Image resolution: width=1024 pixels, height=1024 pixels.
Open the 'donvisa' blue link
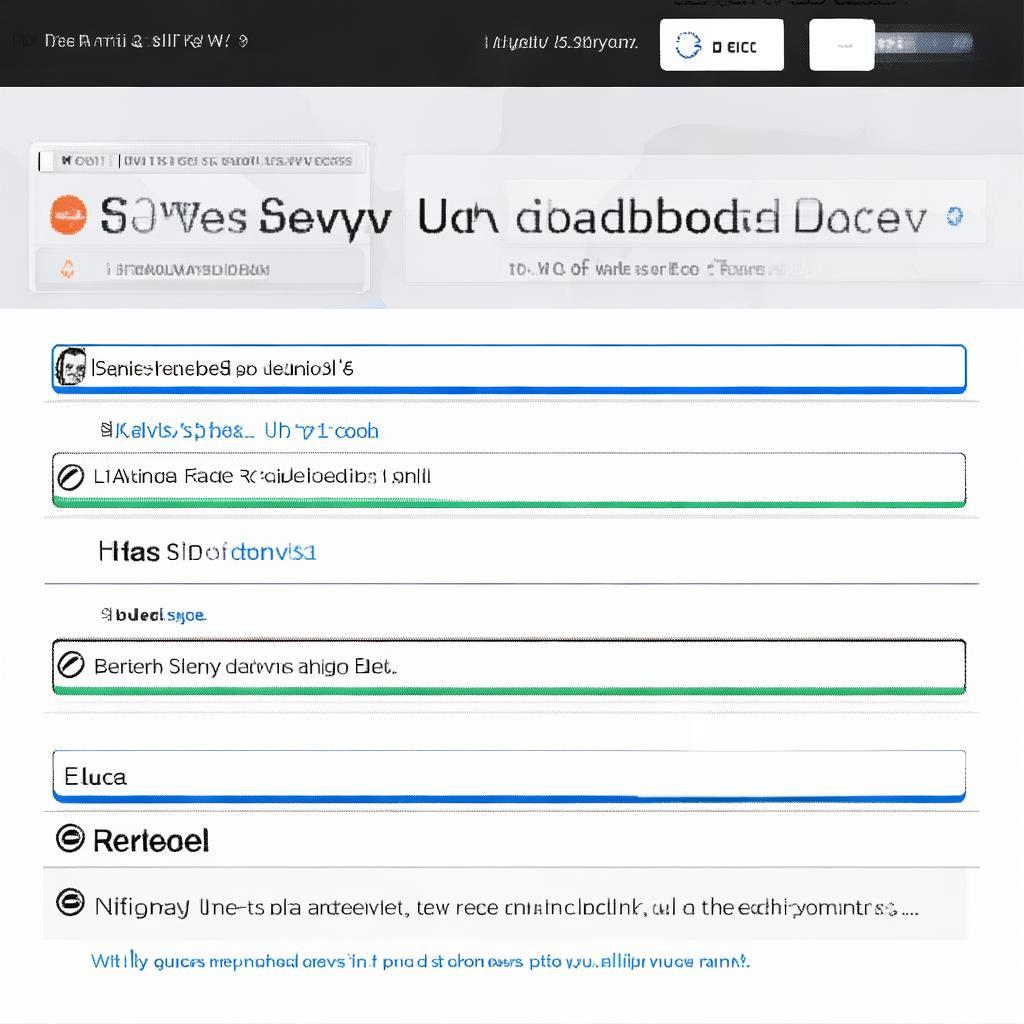tap(273, 552)
